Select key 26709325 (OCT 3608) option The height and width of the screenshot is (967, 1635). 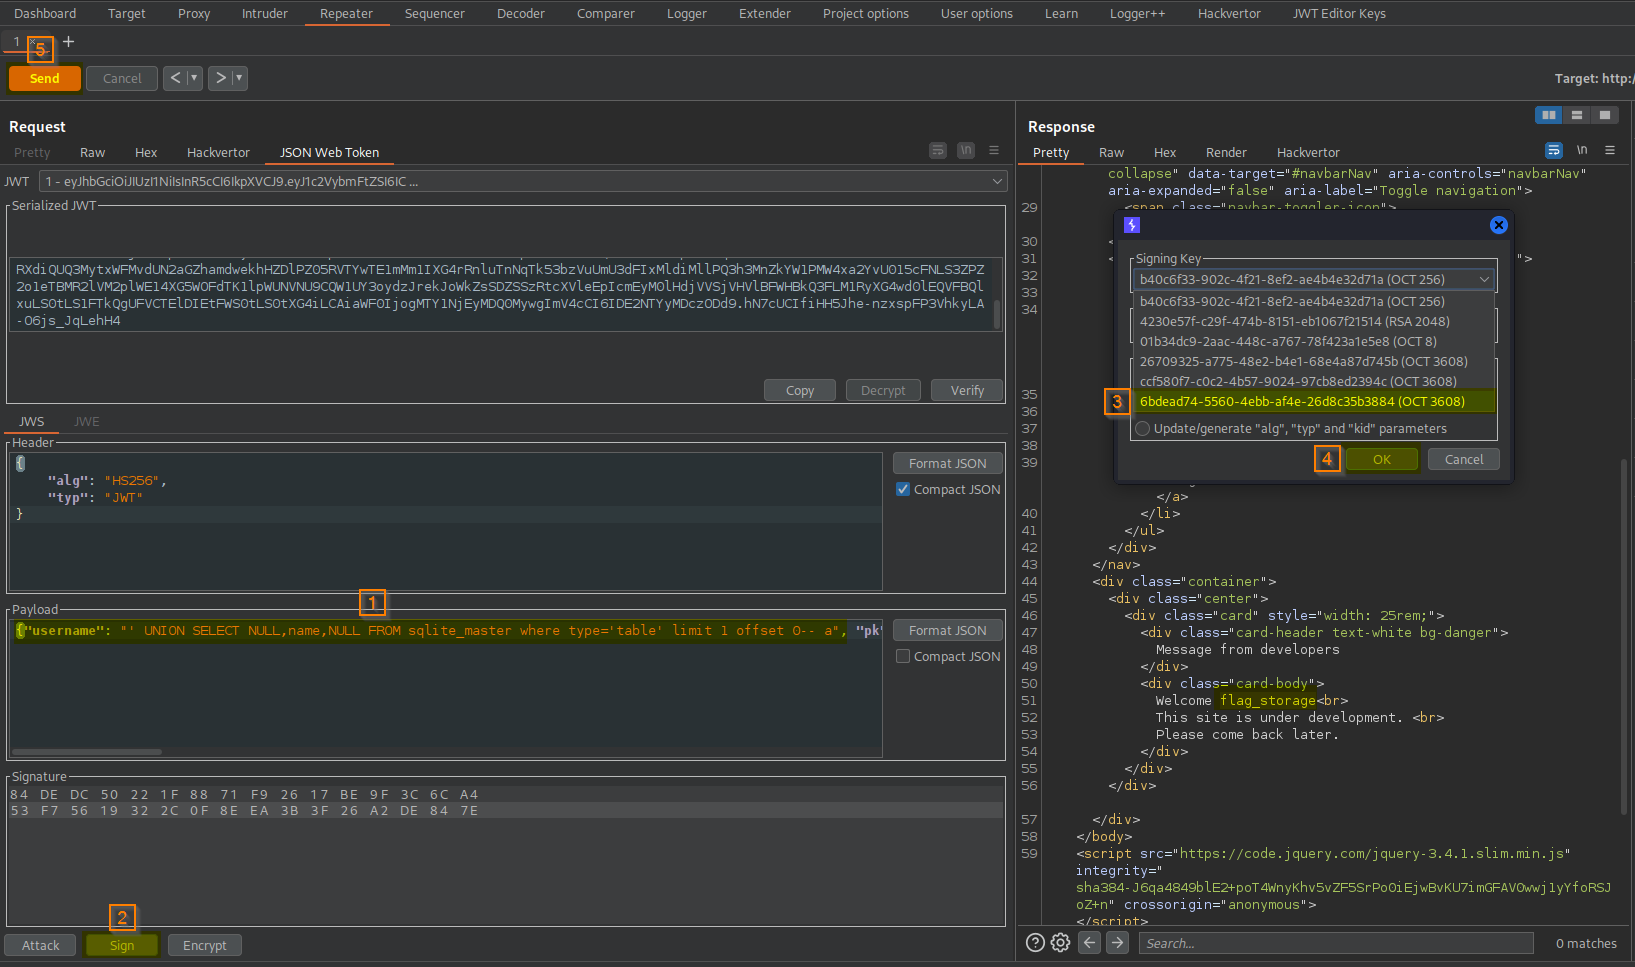click(1314, 361)
